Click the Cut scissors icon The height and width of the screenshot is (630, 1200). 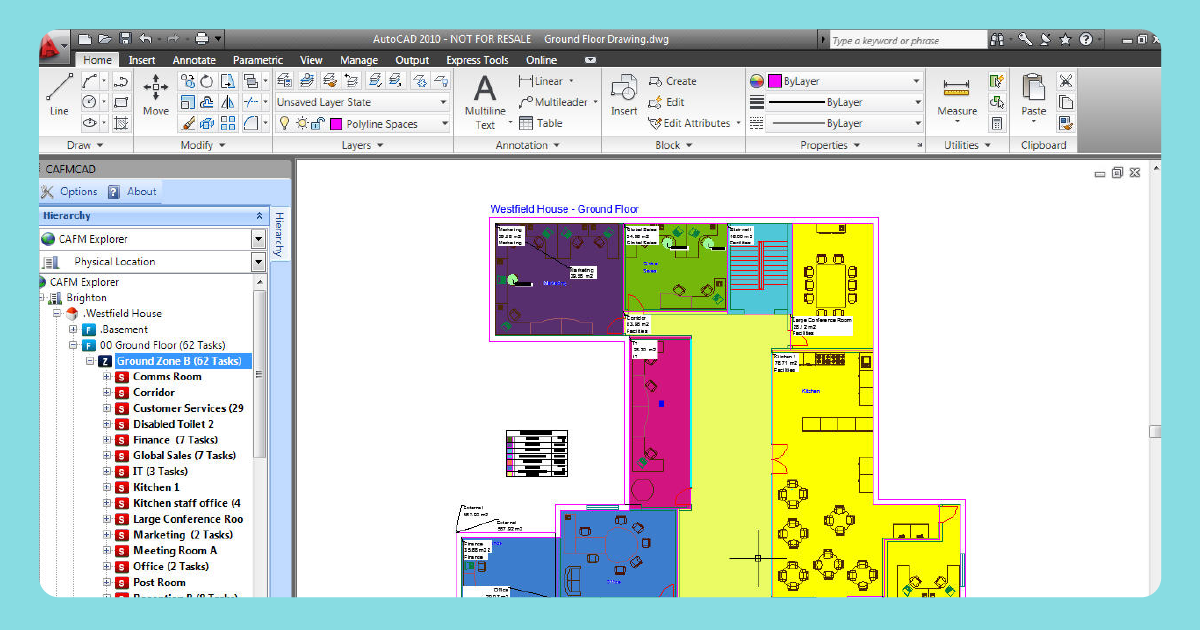point(1066,81)
